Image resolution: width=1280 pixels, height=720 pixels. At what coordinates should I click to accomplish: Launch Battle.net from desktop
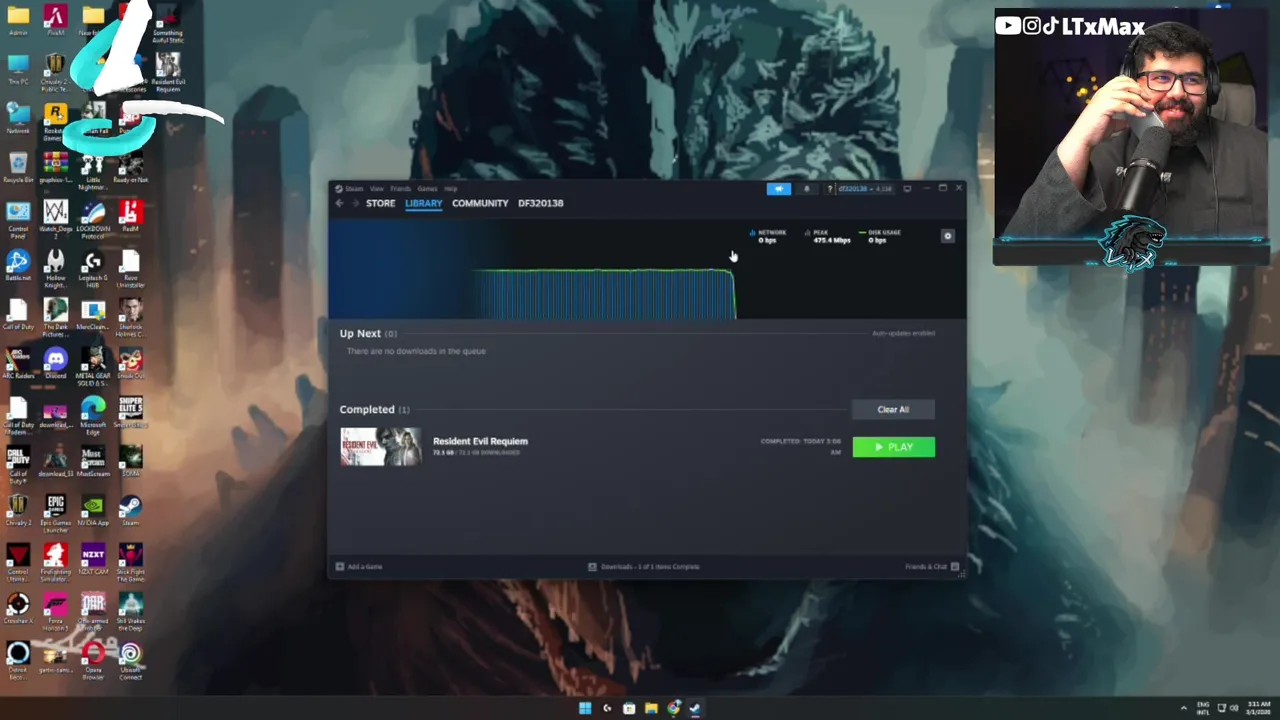click(x=18, y=265)
